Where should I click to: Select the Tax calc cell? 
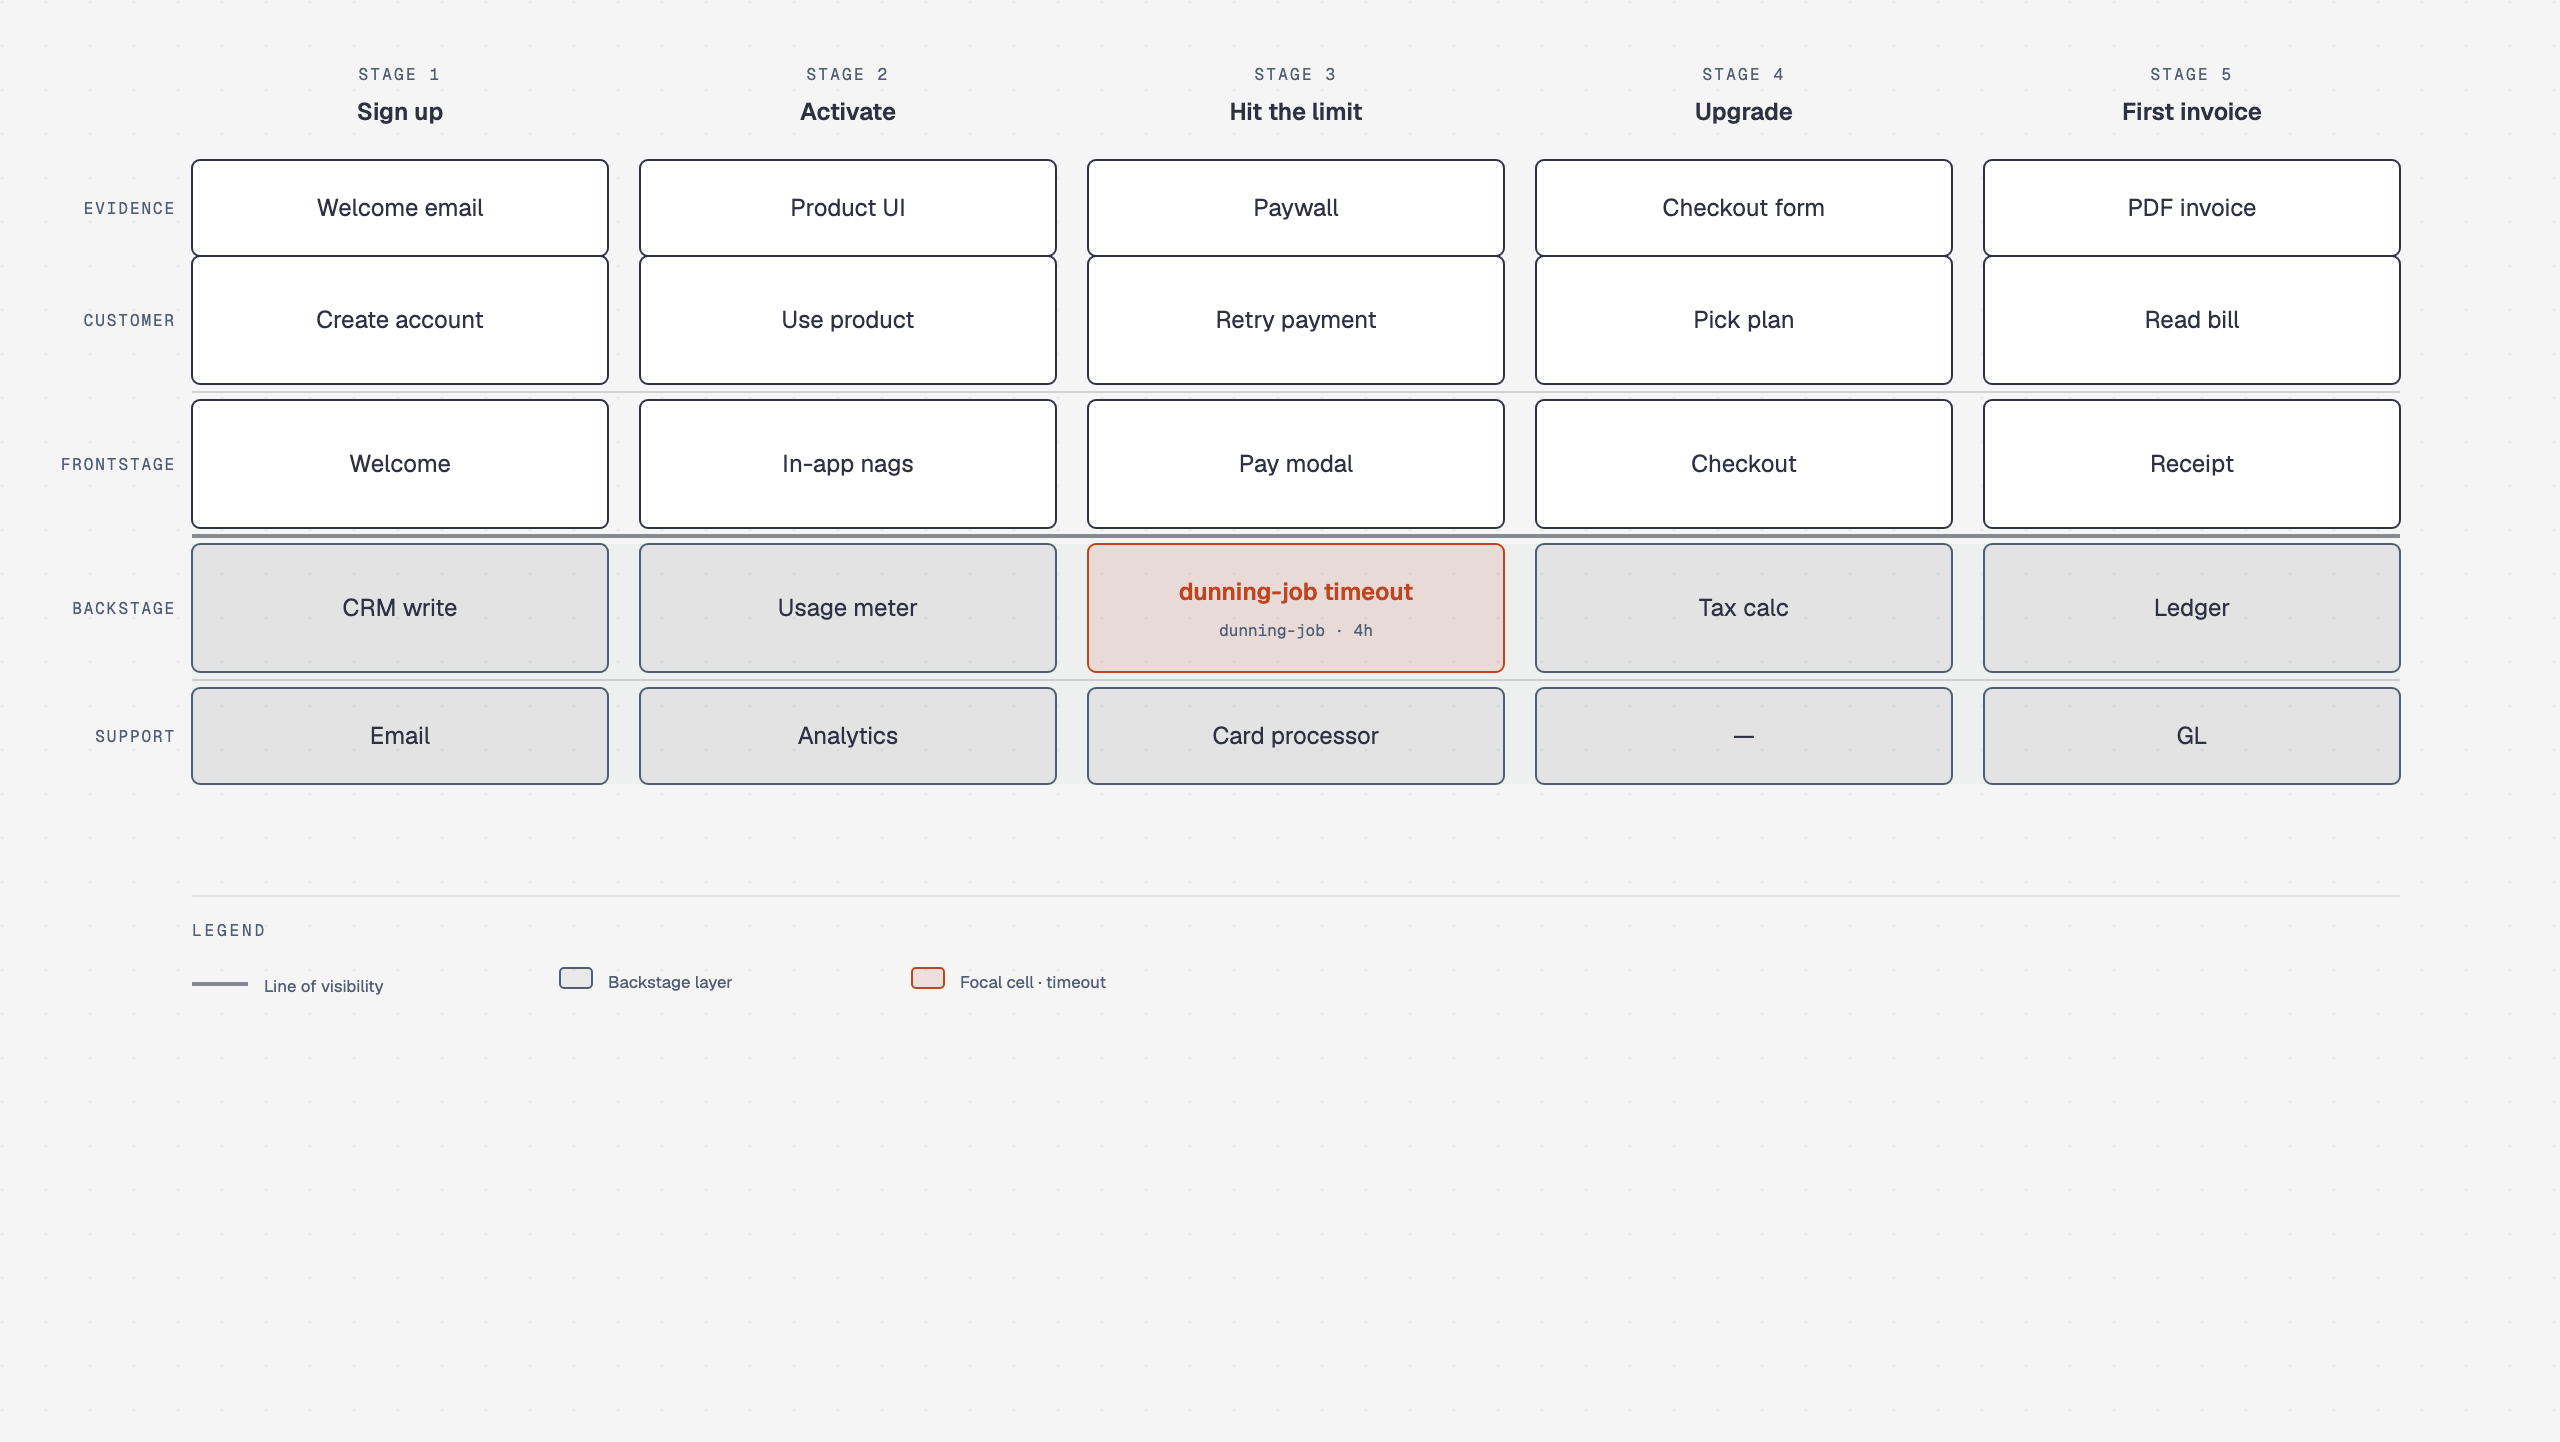1744,608
